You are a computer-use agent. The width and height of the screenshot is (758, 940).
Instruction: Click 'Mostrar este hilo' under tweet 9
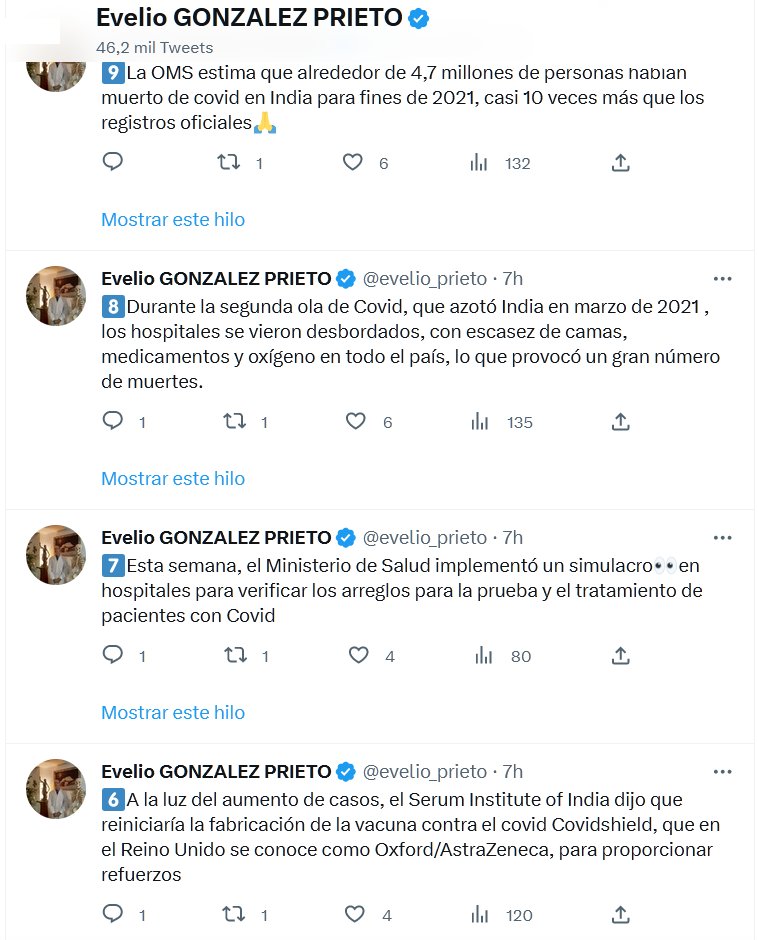click(173, 219)
